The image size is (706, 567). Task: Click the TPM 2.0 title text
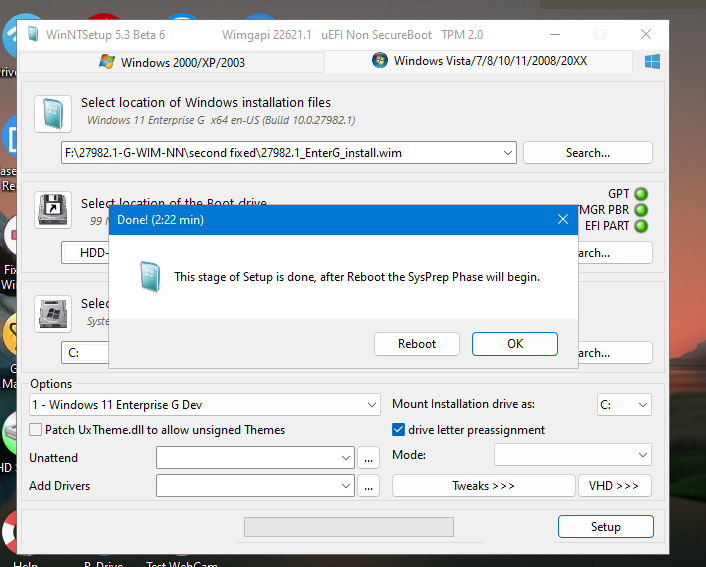point(462,35)
